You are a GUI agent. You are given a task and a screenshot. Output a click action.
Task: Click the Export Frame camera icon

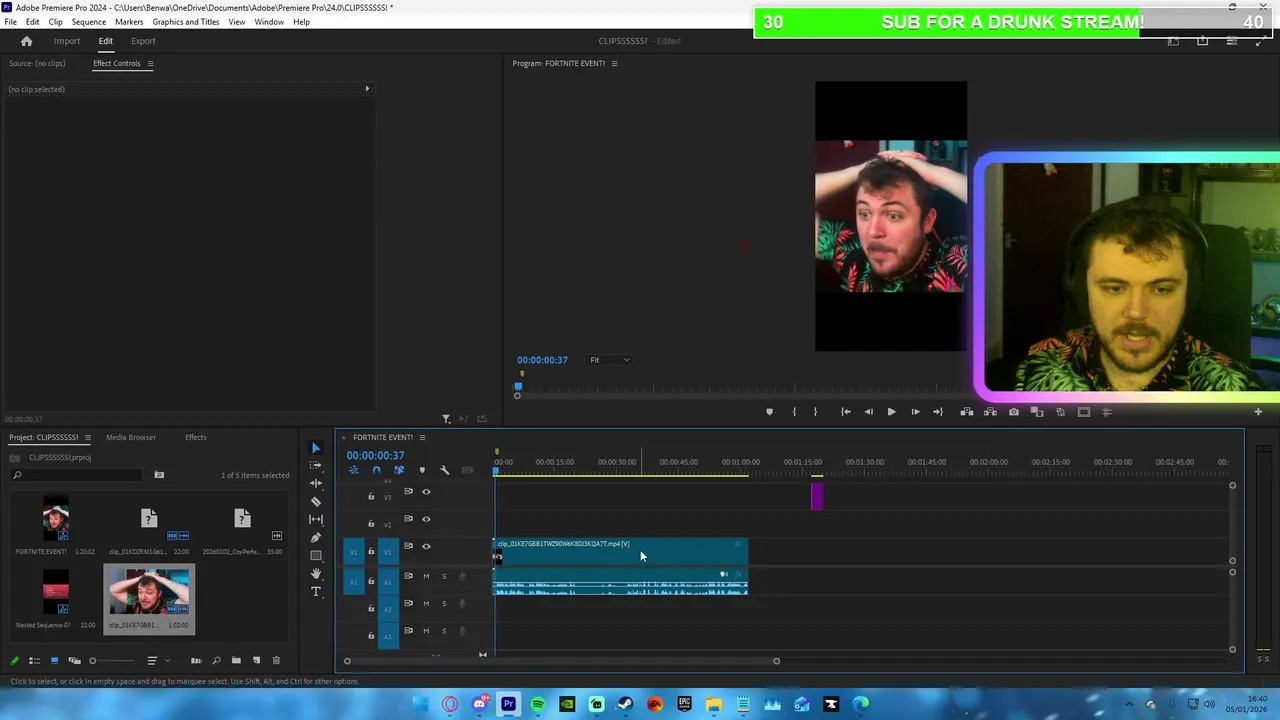[x=1013, y=412]
